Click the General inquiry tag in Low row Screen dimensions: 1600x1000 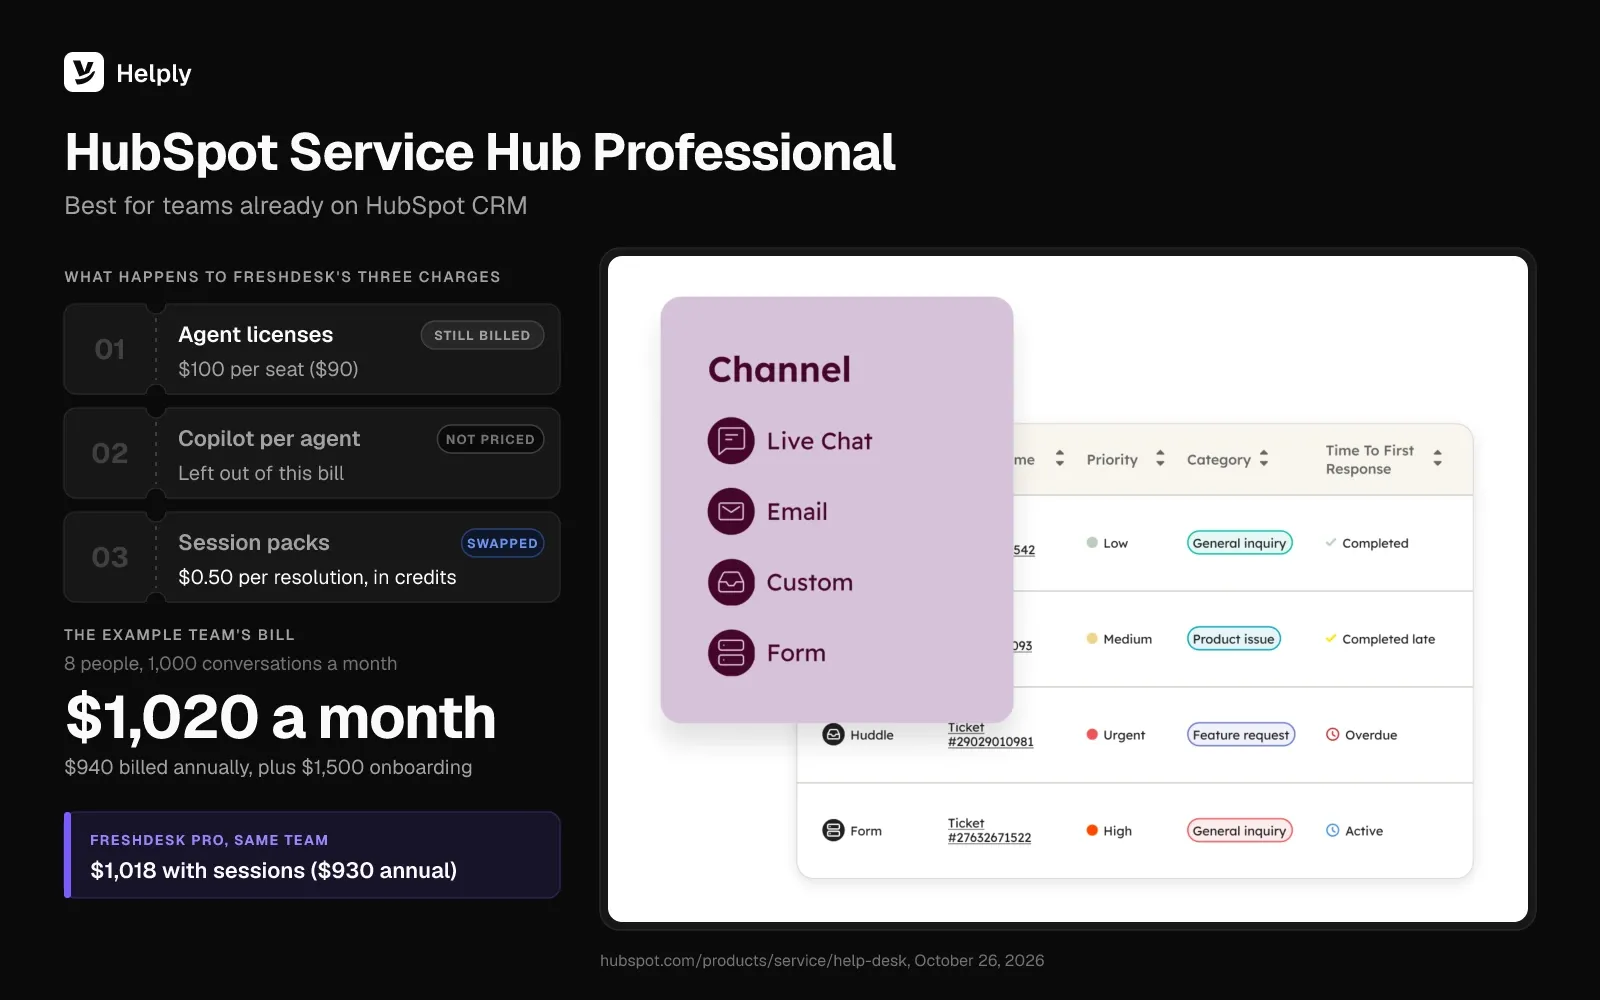[x=1240, y=543]
